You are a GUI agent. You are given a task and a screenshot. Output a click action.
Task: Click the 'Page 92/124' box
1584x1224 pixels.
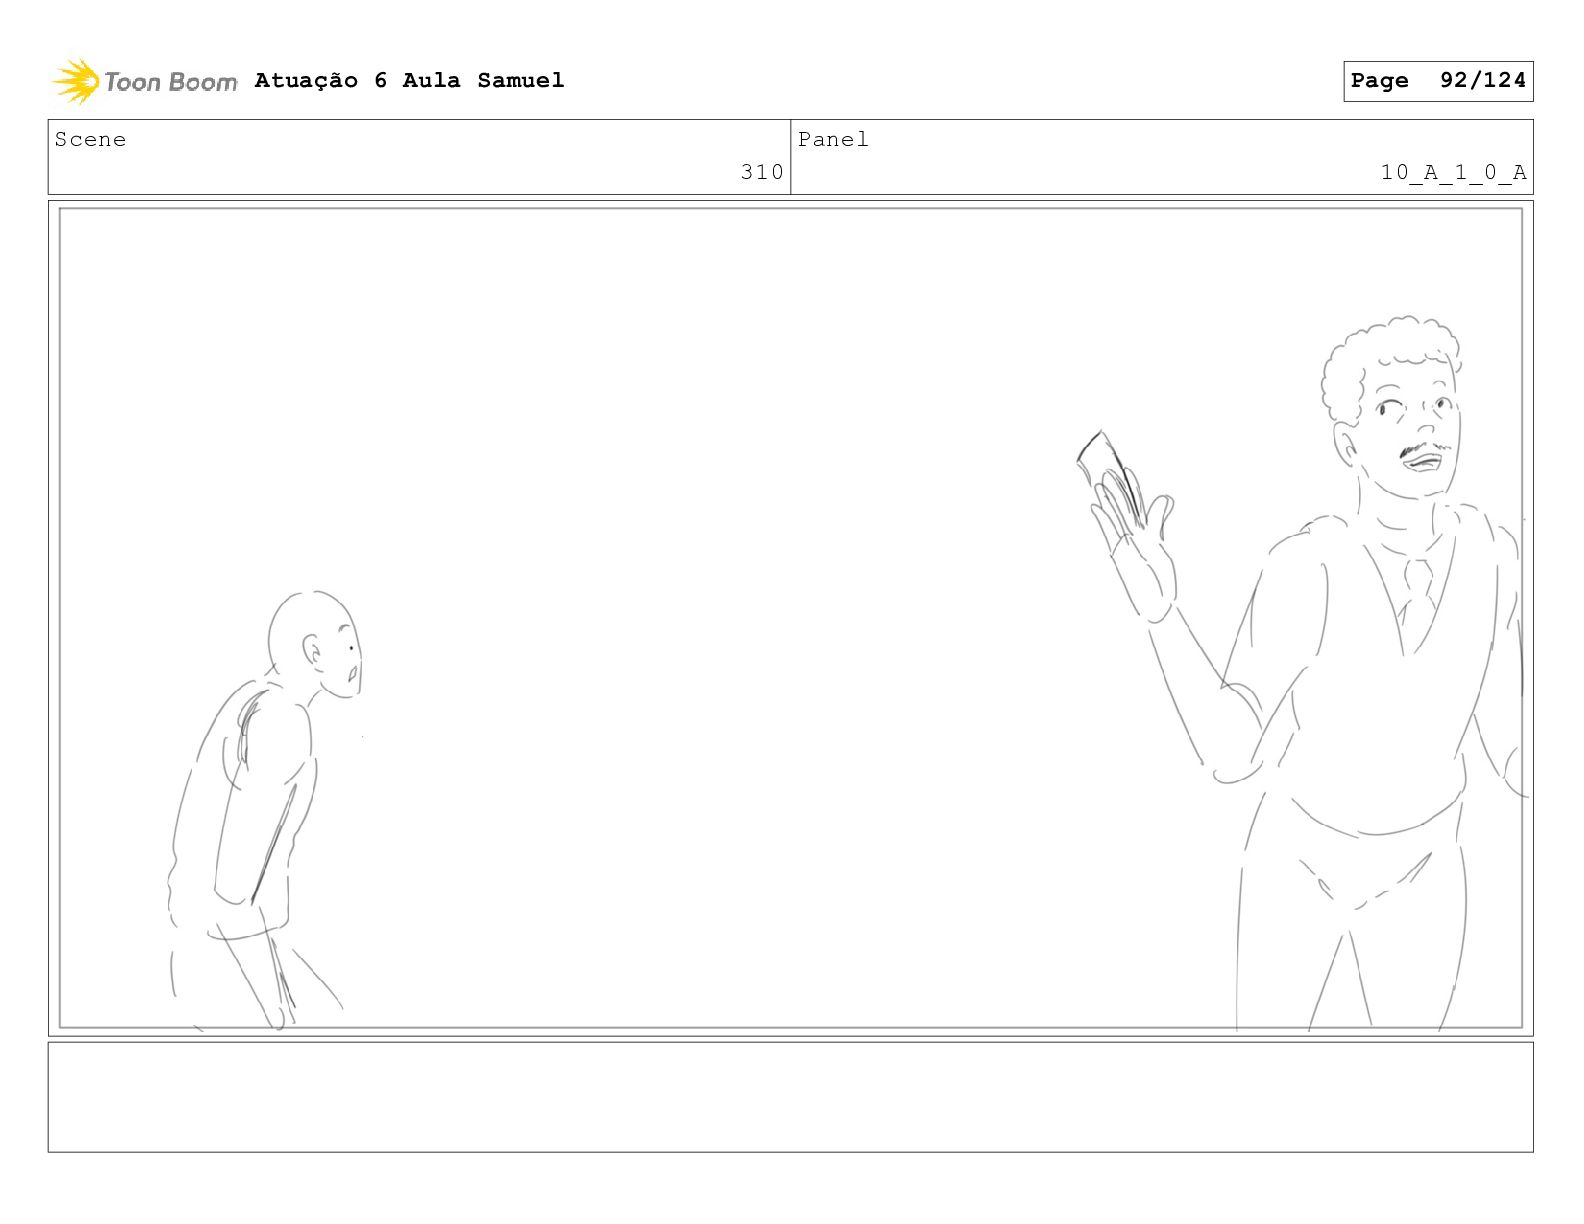1438,81
